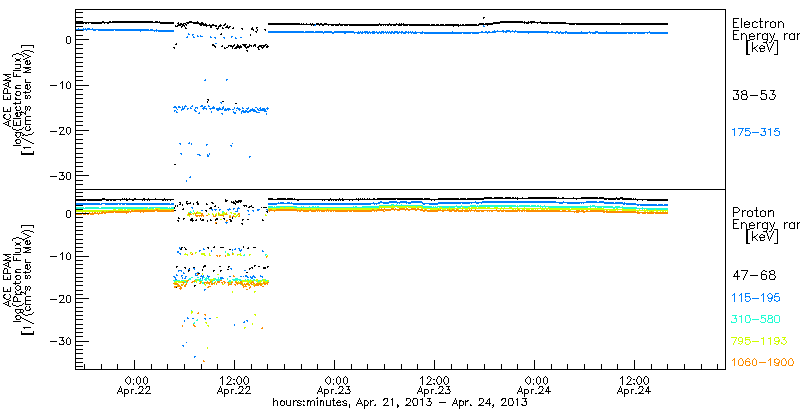This screenshot has height=410, width=800.
Task: Click the 0:00 Apr.24 time axis label
Action: coord(535,386)
